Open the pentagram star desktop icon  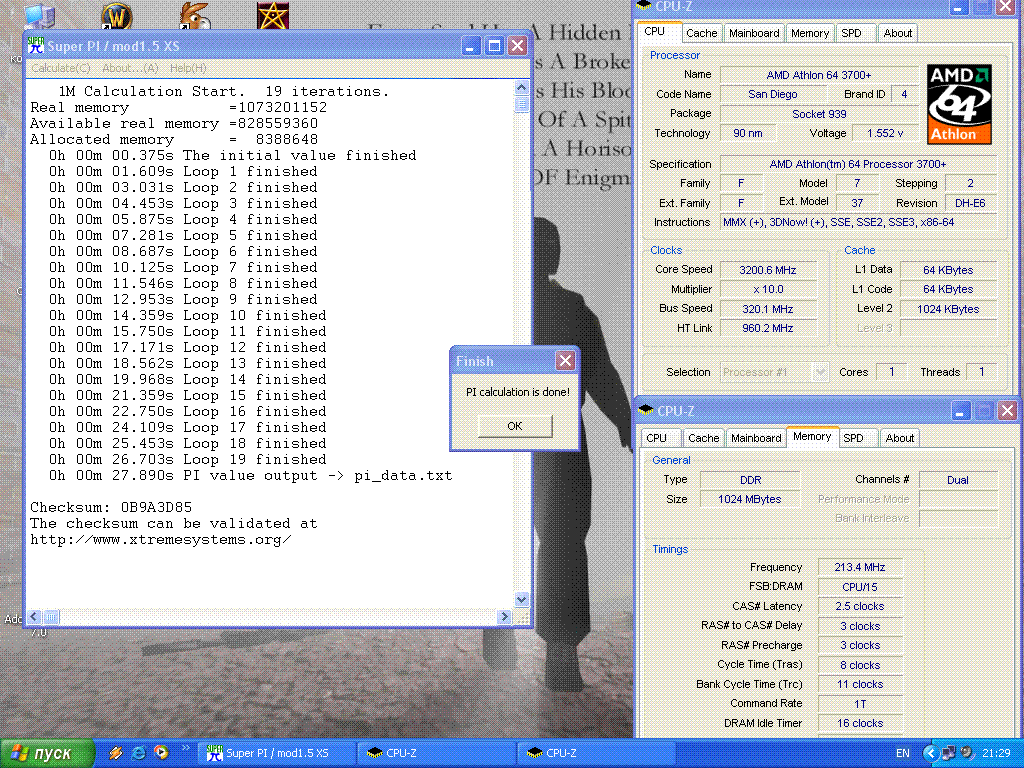273,16
